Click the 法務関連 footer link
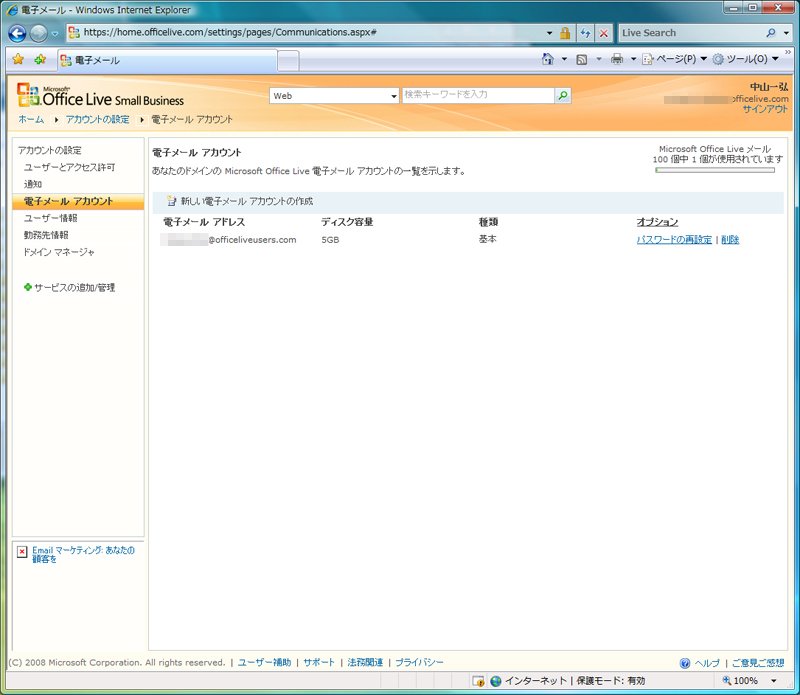The image size is (800, 695). [365, 662]
